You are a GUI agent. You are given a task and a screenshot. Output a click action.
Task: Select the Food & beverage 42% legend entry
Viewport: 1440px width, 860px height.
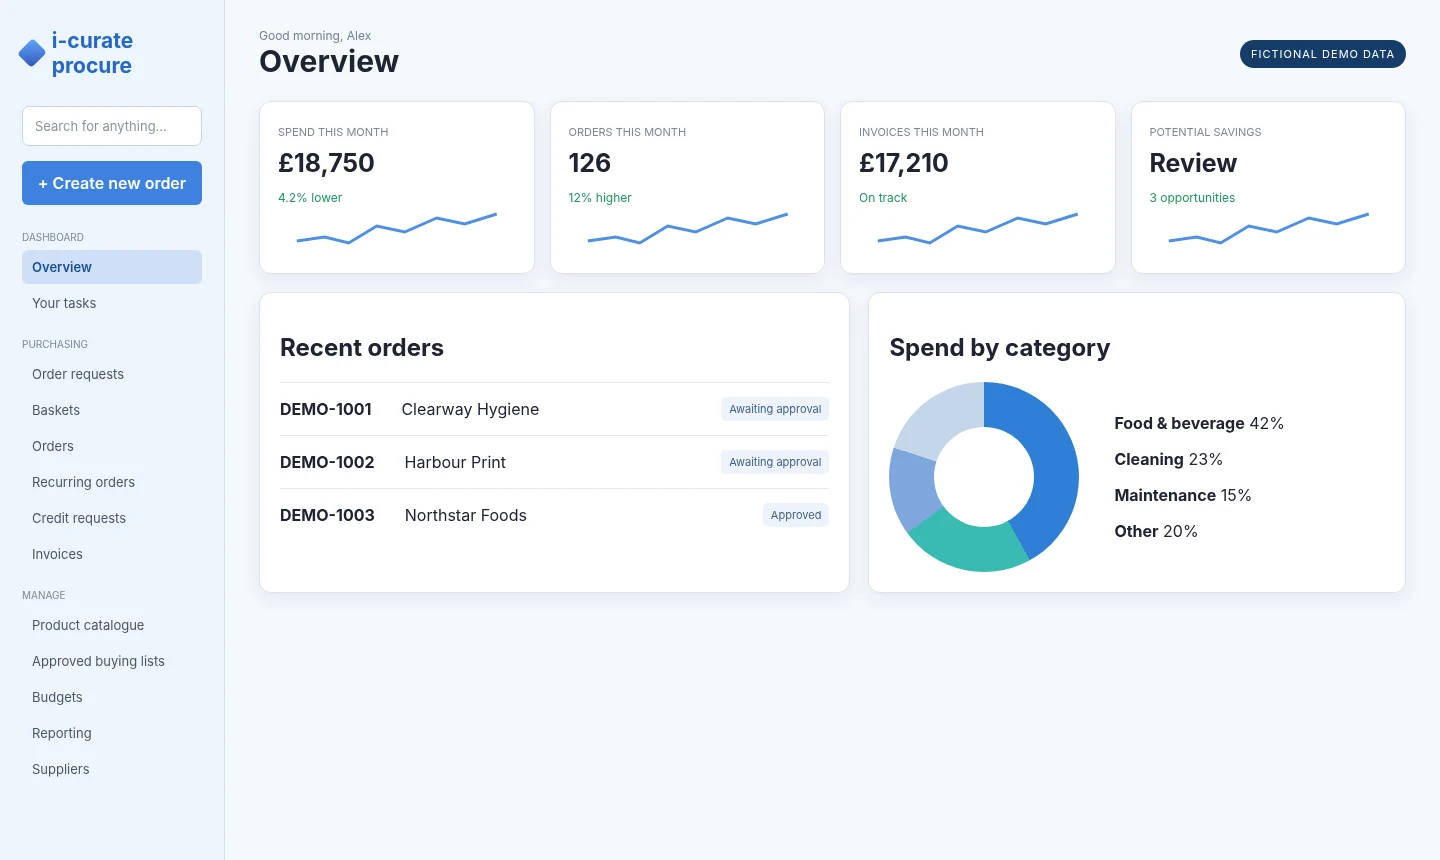(1199, 423)
